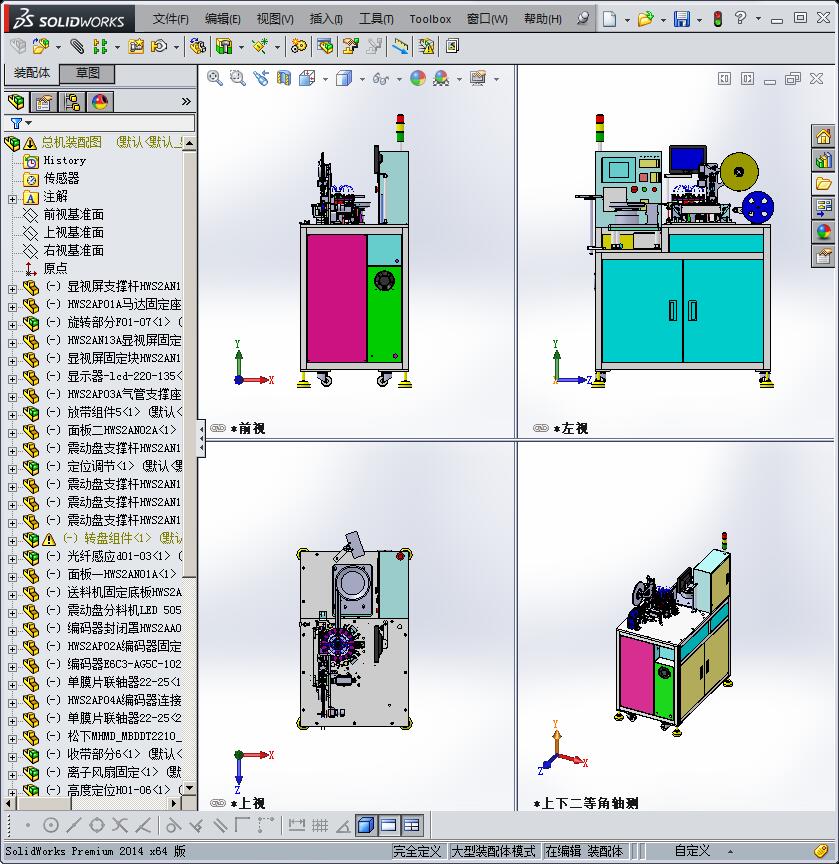Click the View Settings monitor icon

[478, 79]
